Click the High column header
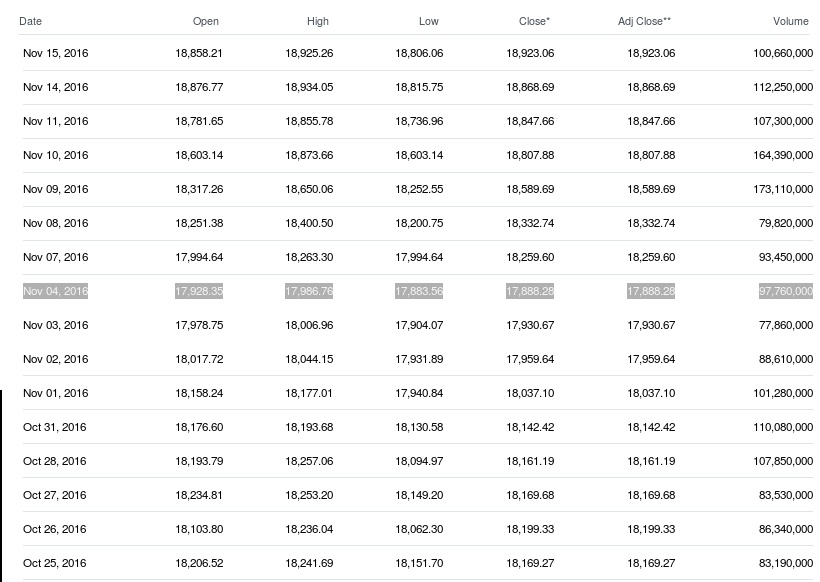 click(318, 21)
